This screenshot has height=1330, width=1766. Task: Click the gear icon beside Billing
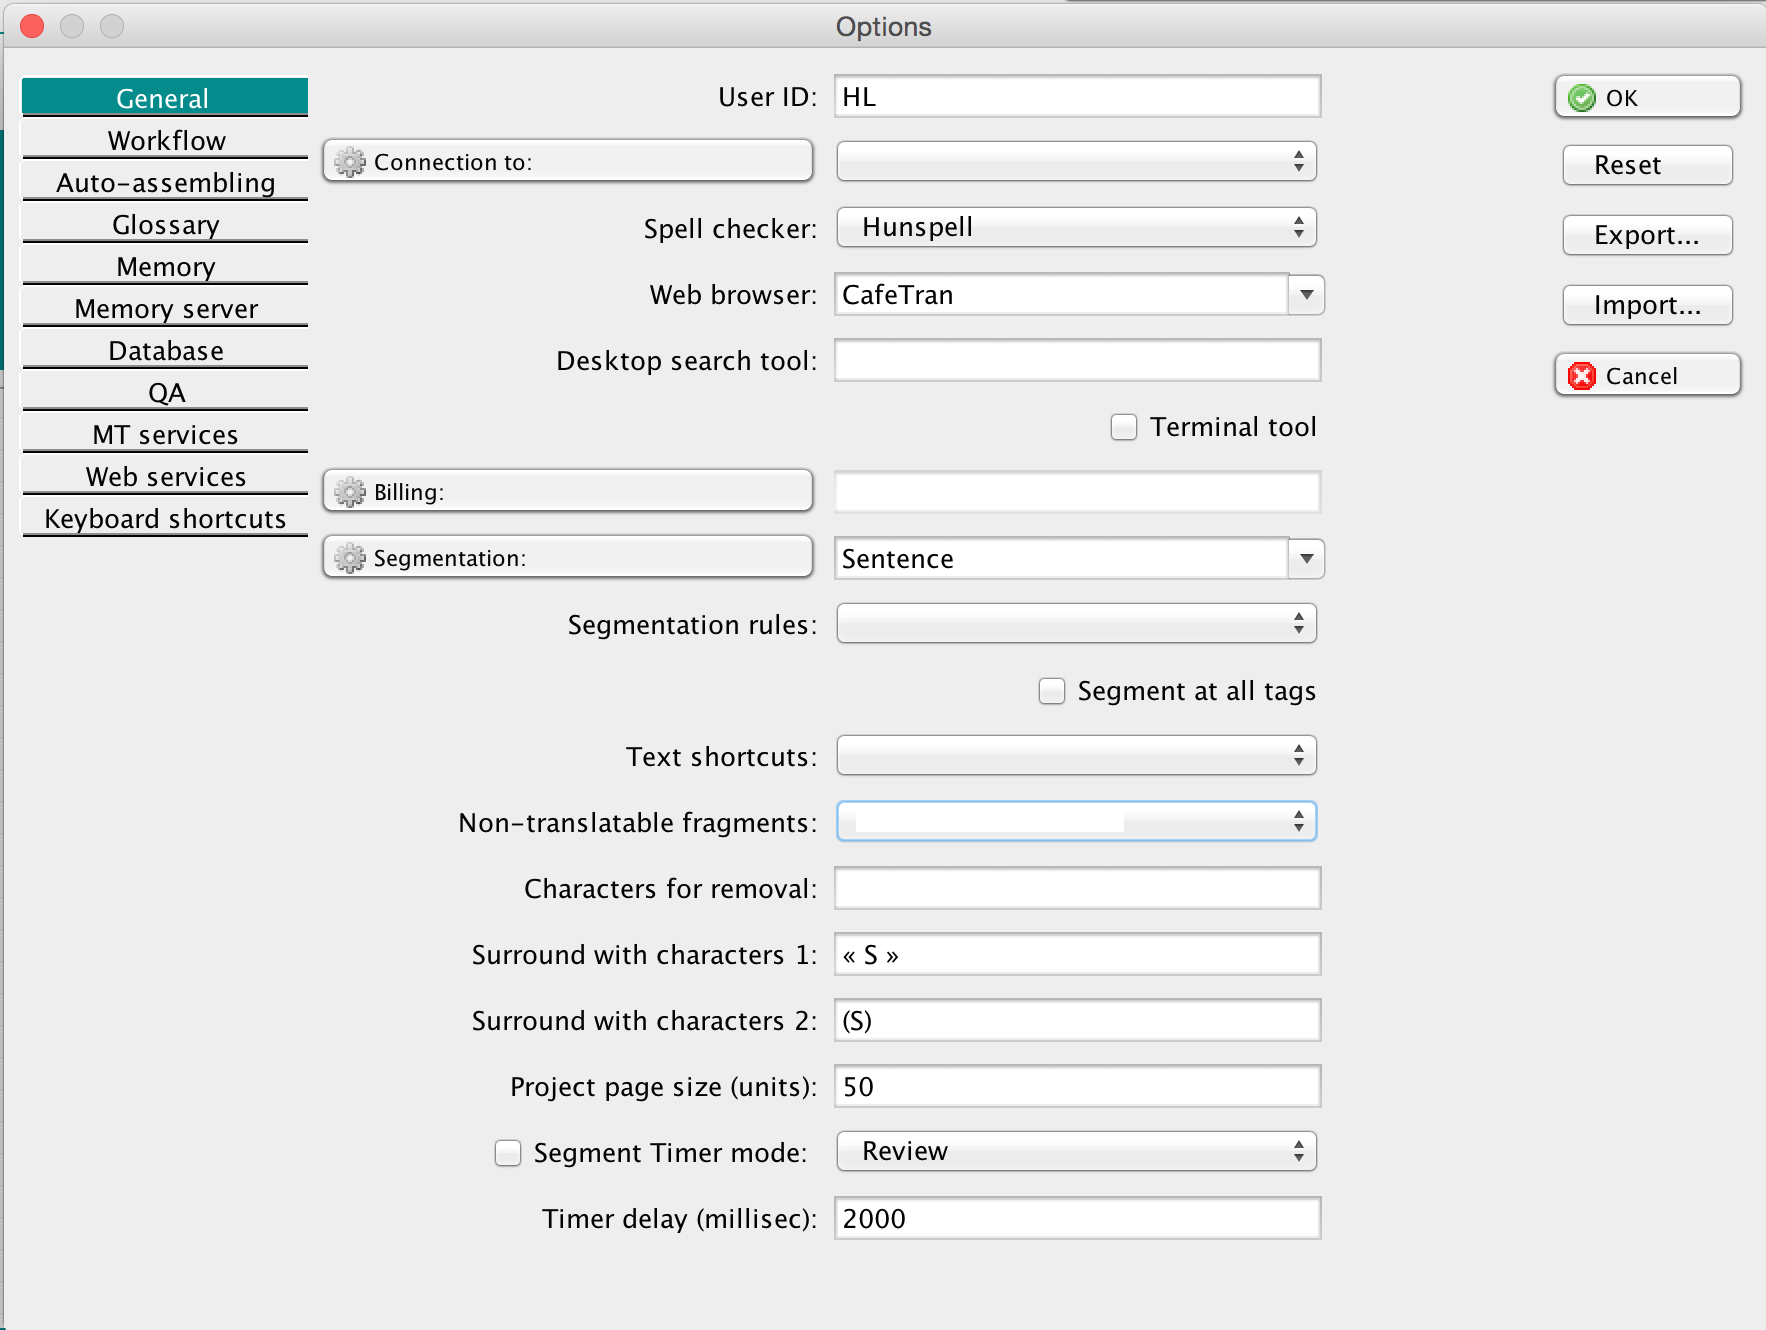click(350, 492)
